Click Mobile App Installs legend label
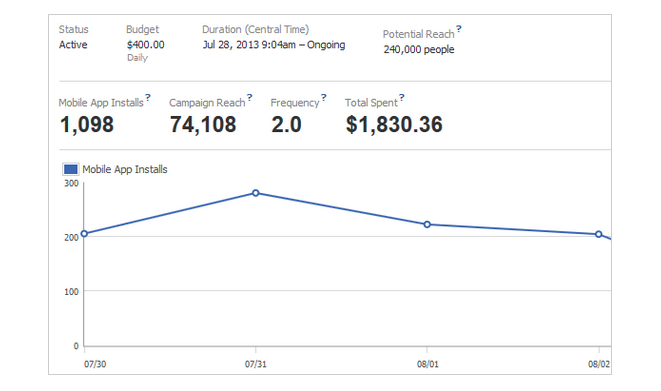661x391 pixels. pyautogui.click(x=125, y=169)
